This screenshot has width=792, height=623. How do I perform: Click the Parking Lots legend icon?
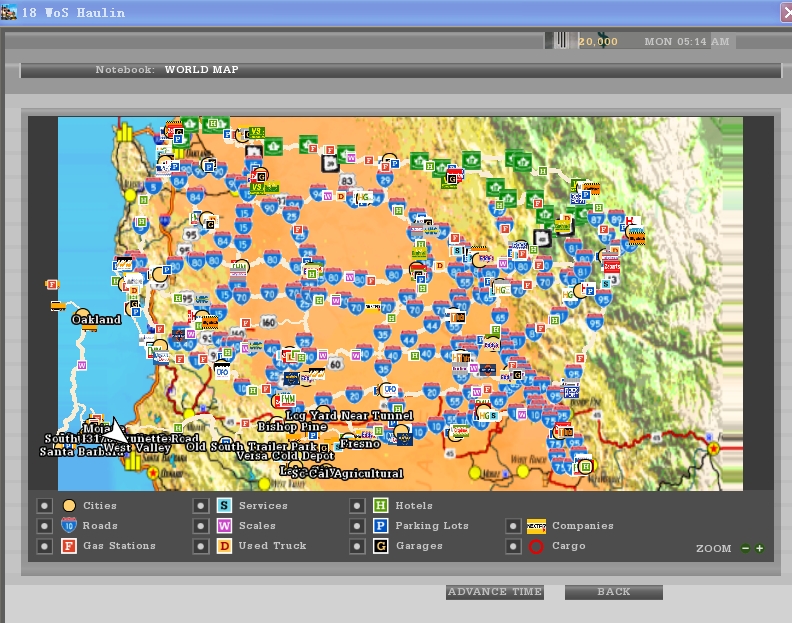[x=380, y=526]
